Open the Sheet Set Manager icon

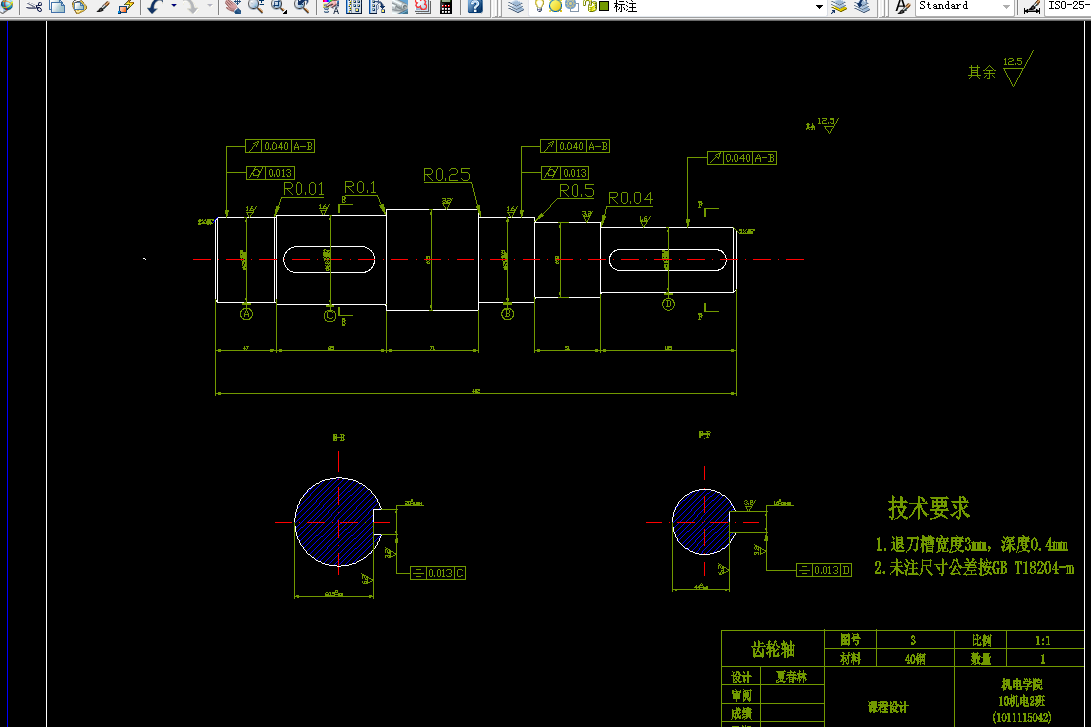tap(400, 7)
